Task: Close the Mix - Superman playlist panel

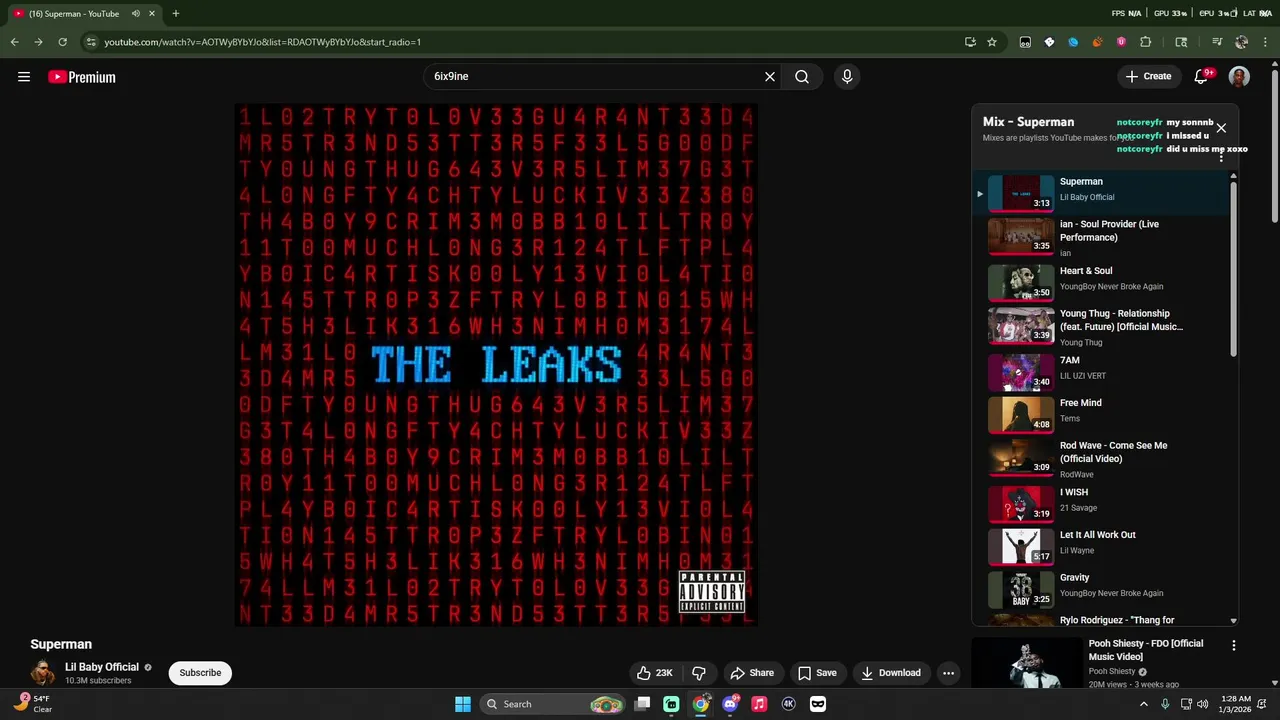Action: click(x=1221, y=128)
